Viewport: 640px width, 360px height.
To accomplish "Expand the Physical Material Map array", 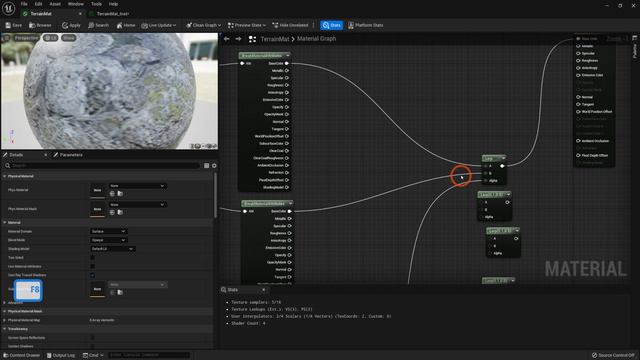I will tap(4, 320).
